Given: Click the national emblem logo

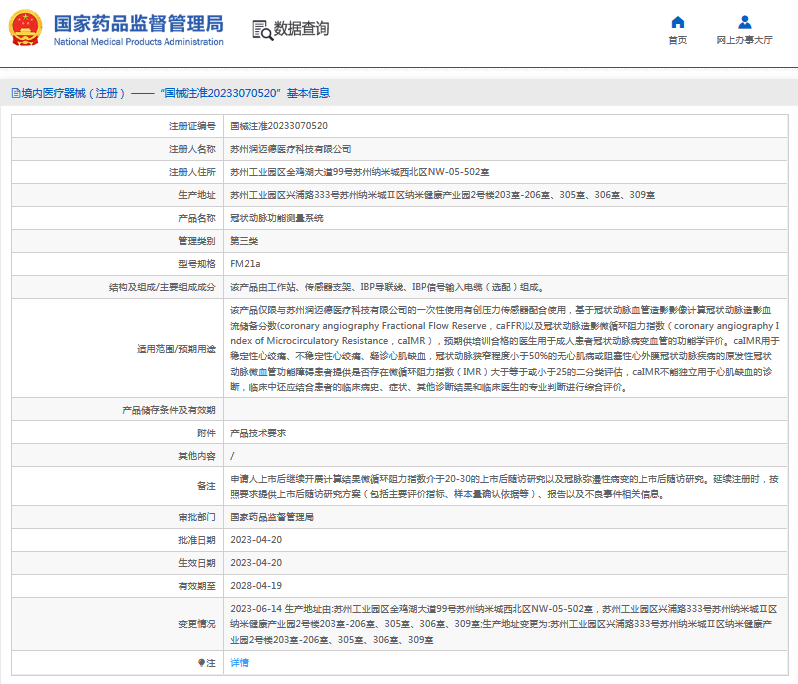Looking at the screenshot, I should (x=25, y=28).
